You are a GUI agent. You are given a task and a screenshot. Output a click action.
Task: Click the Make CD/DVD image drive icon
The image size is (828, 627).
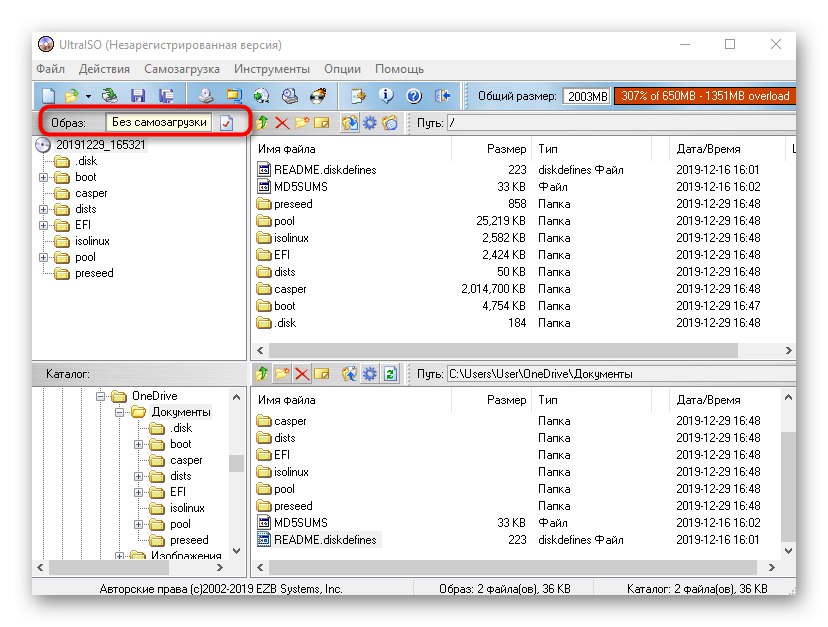[205, 96]
